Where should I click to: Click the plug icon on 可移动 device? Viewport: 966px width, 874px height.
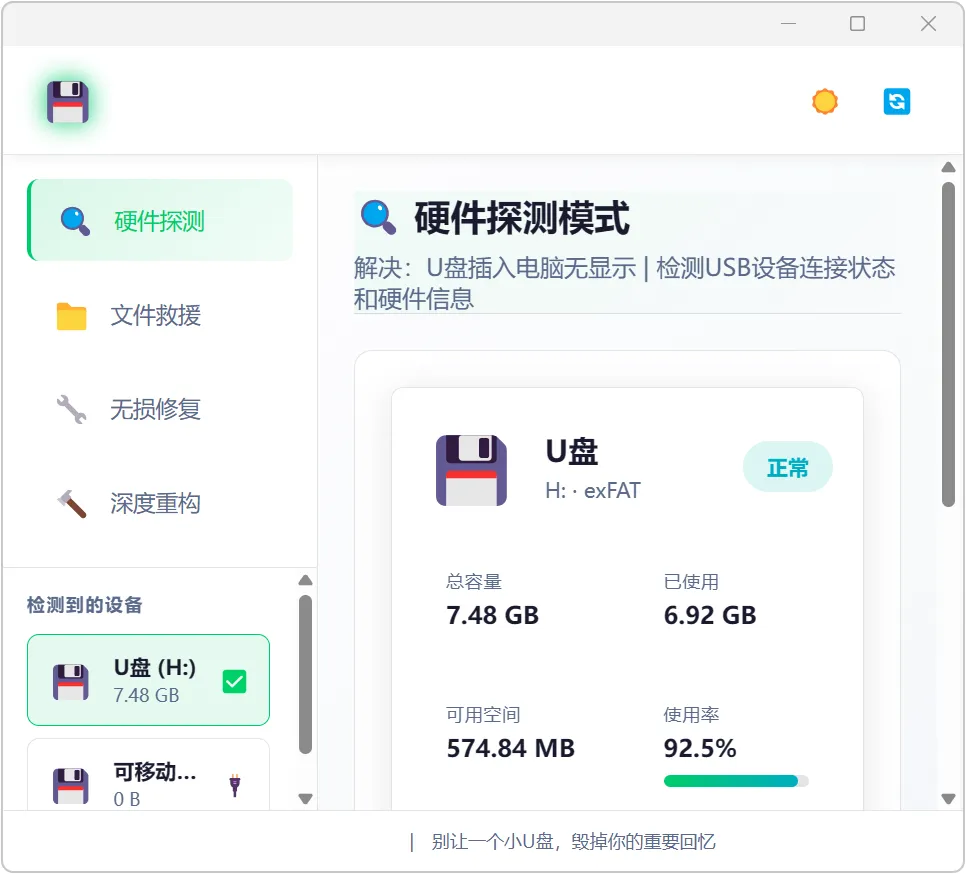pos(235,785)
